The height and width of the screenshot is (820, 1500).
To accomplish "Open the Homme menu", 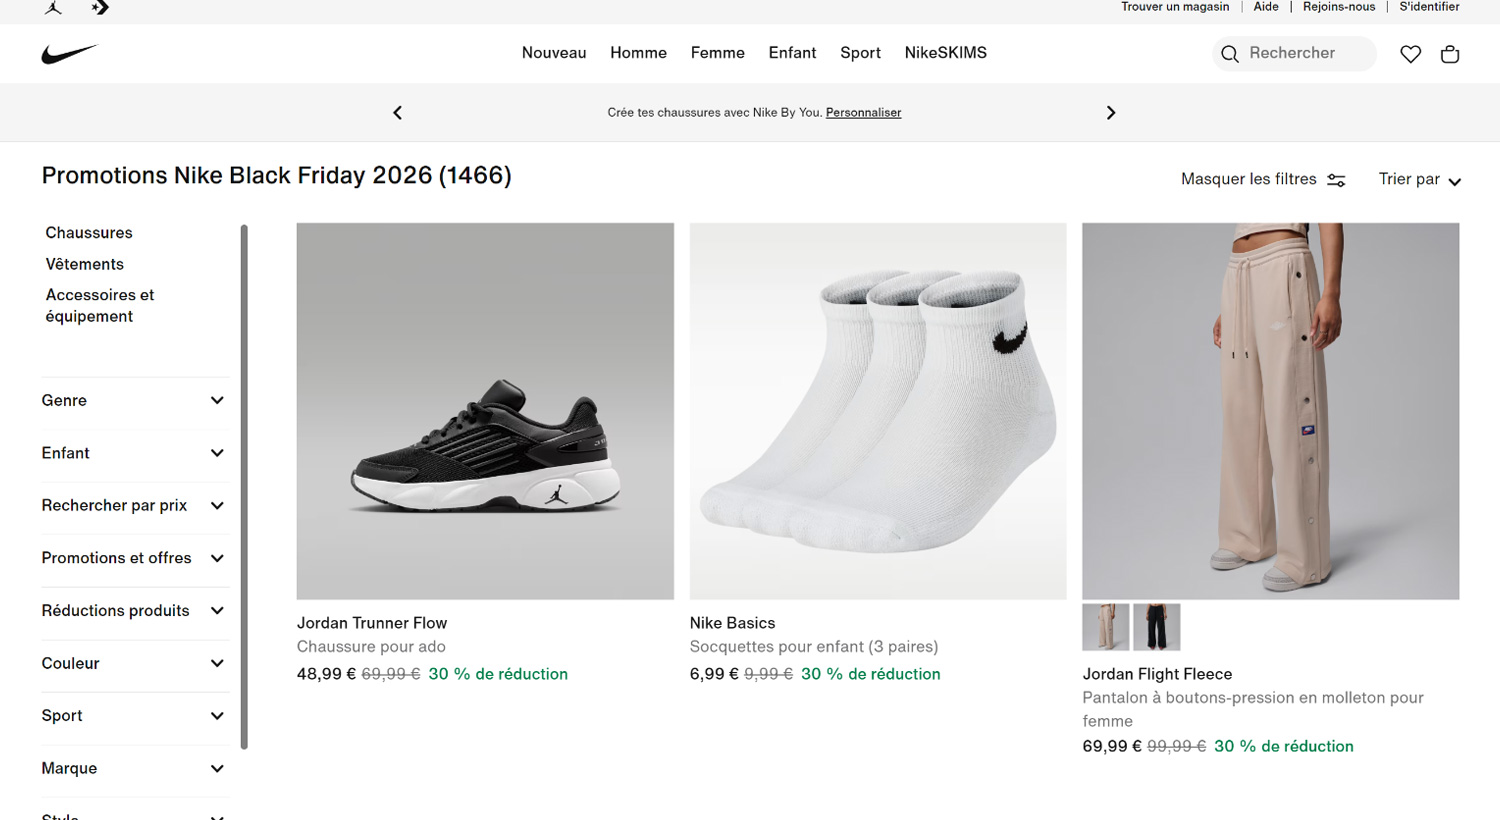I will tap(638, 53).
